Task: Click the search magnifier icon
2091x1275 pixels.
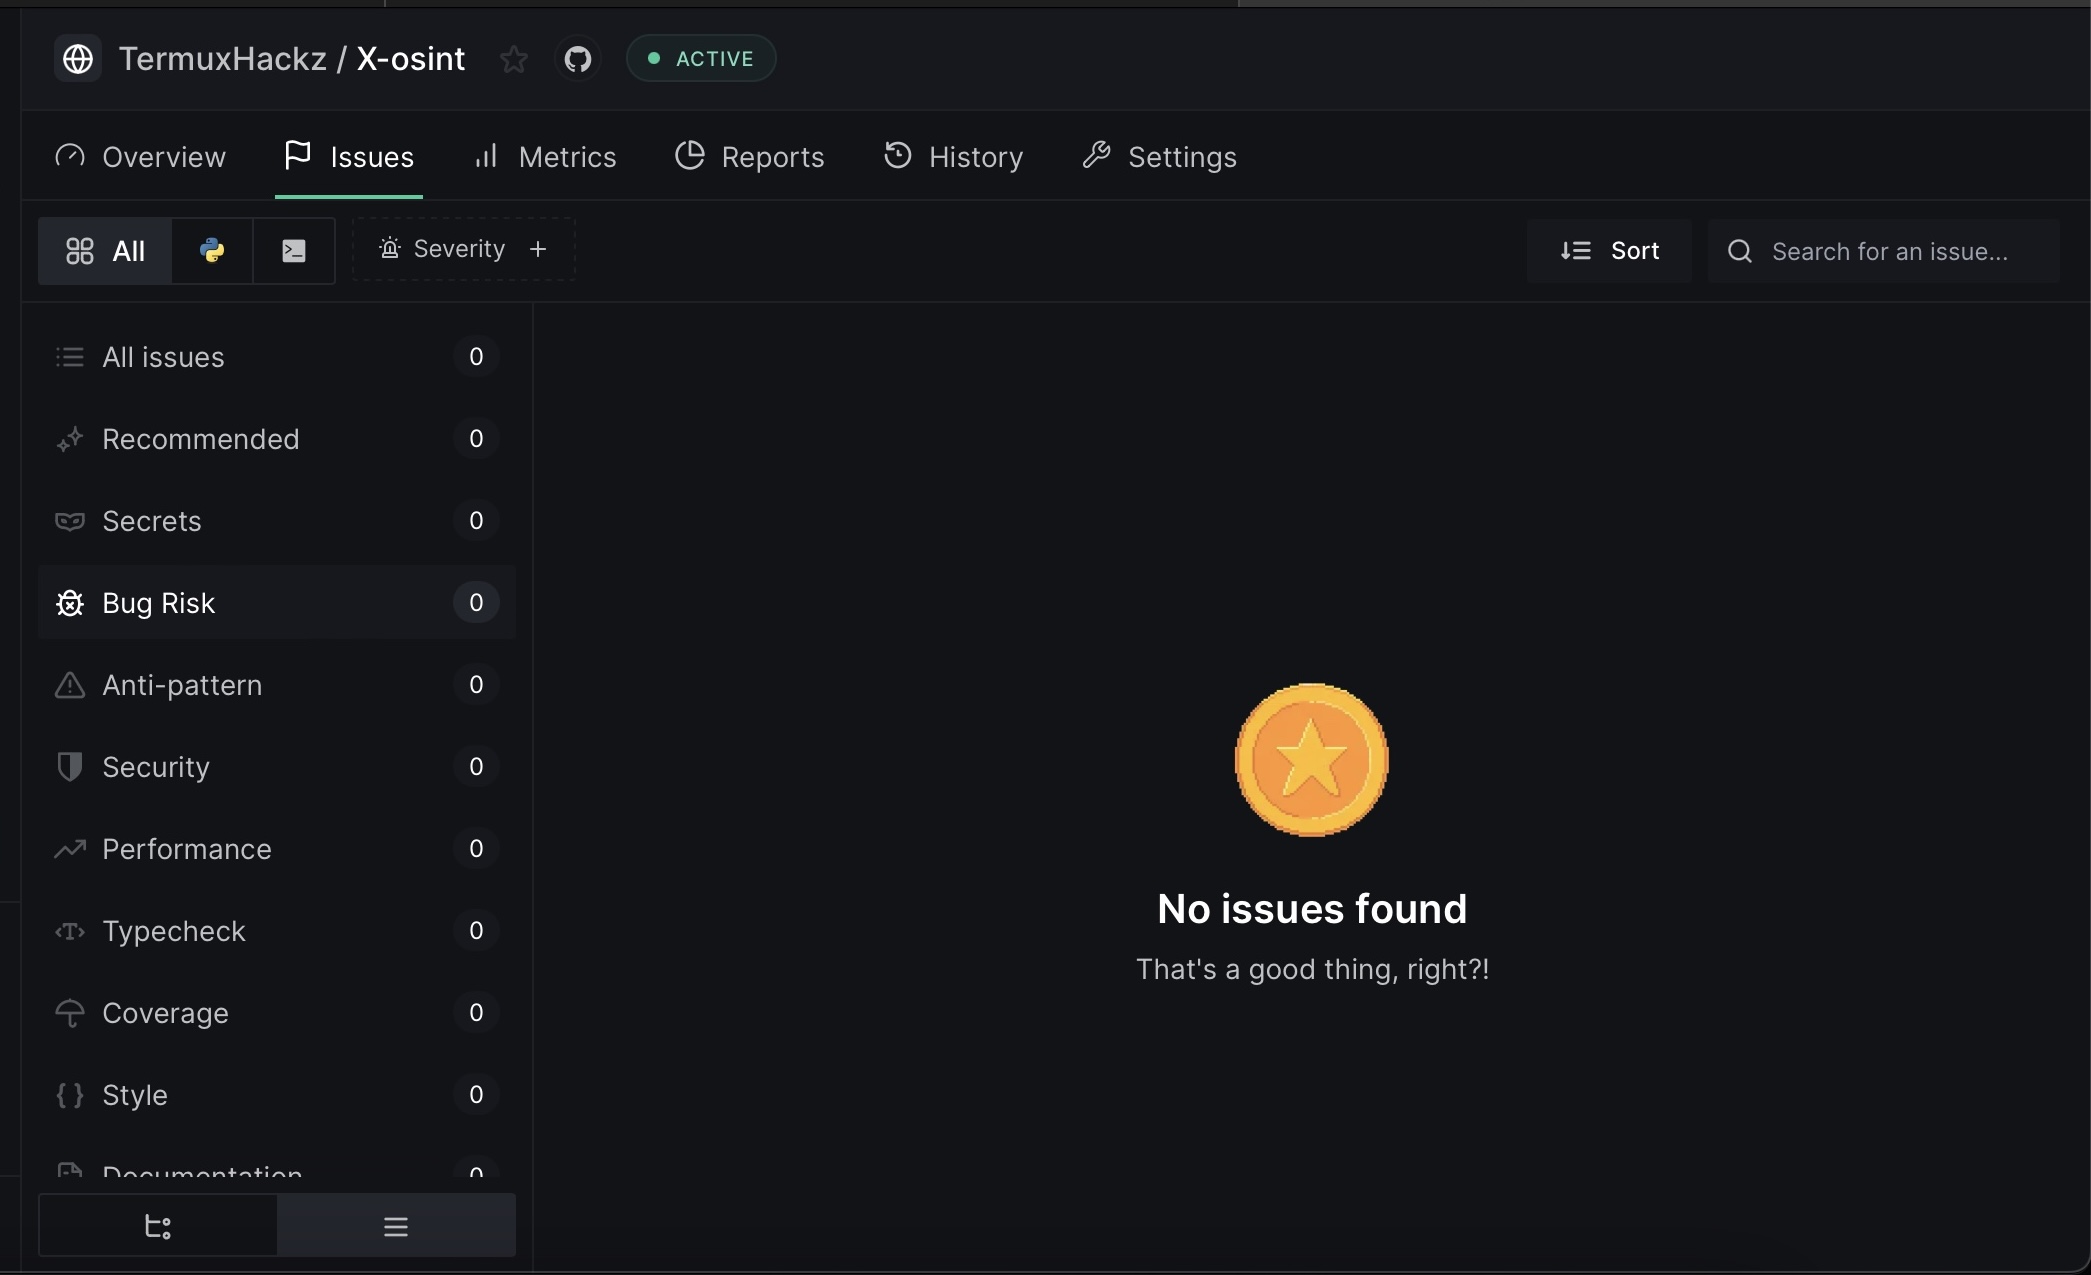Action: [x=1740, y=251]
